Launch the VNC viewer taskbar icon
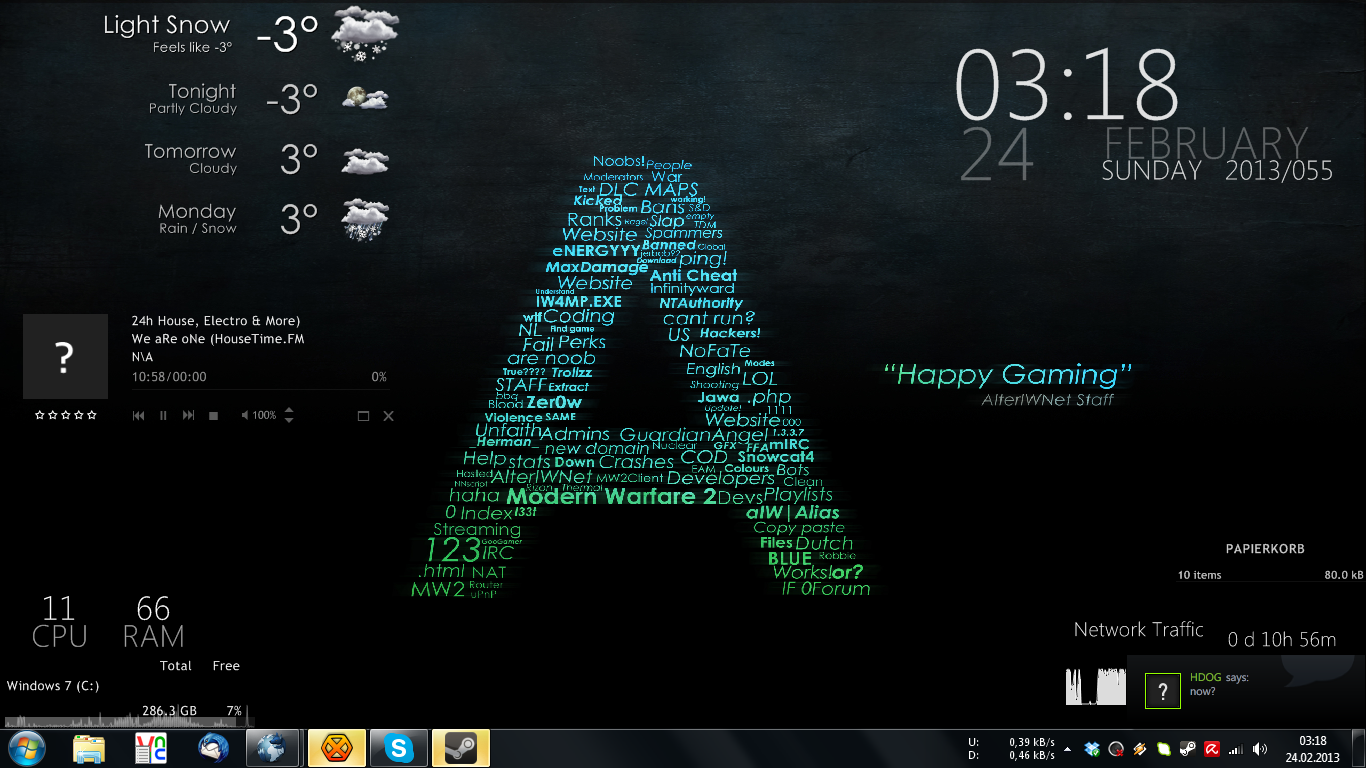The height and width of the screenshot is (768, 1366). (x=151, y=748)
